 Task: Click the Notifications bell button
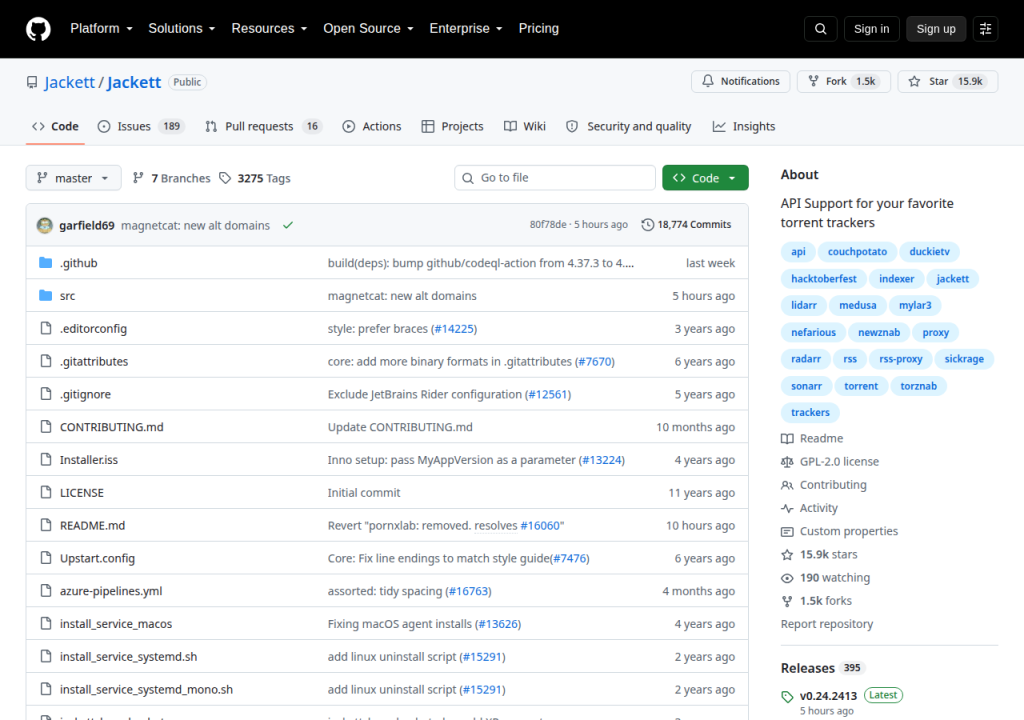(741, 81)
